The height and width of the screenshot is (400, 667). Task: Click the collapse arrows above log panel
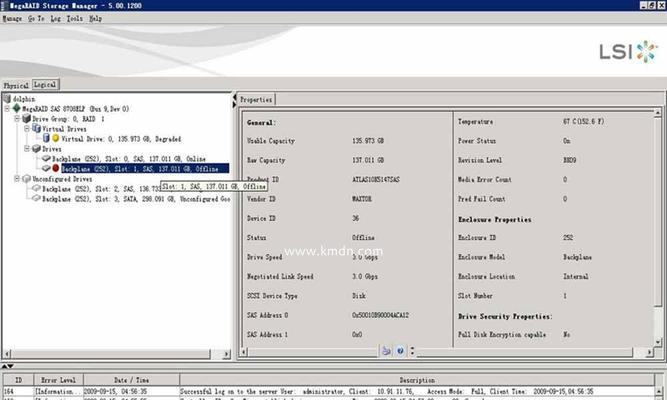tap(7, 366)
